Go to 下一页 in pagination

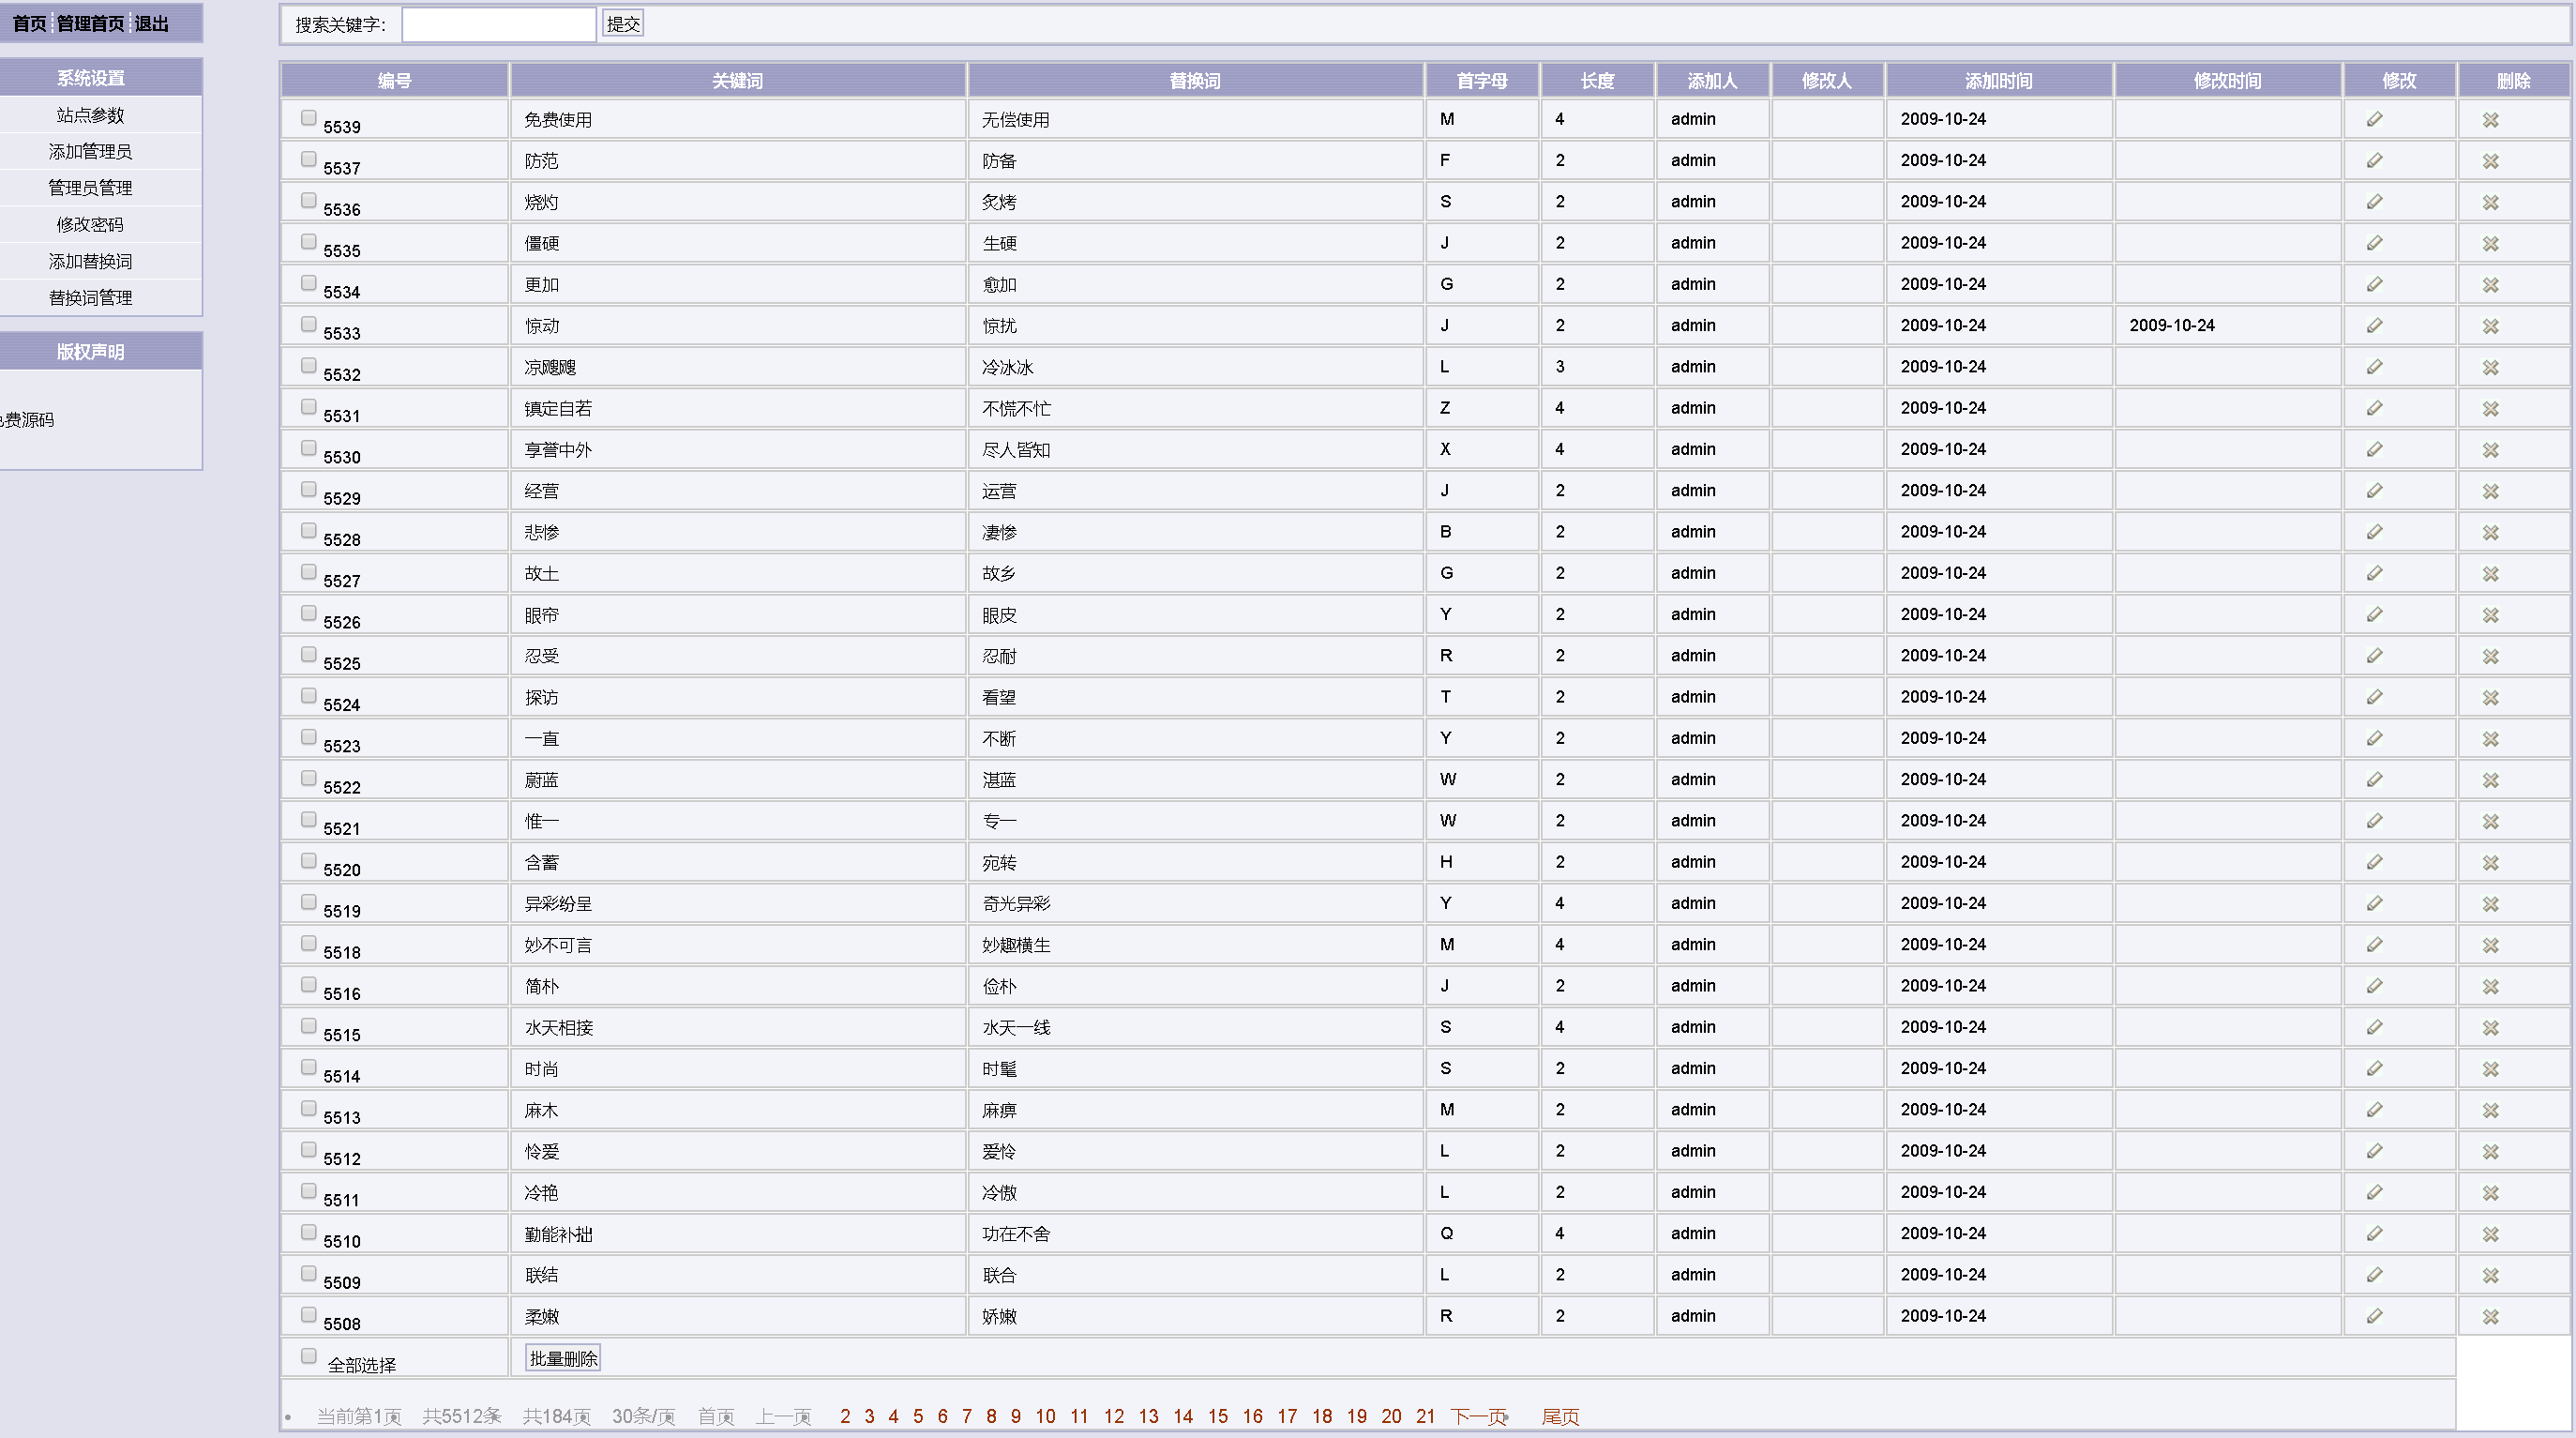click(x=1479, y=1416)
